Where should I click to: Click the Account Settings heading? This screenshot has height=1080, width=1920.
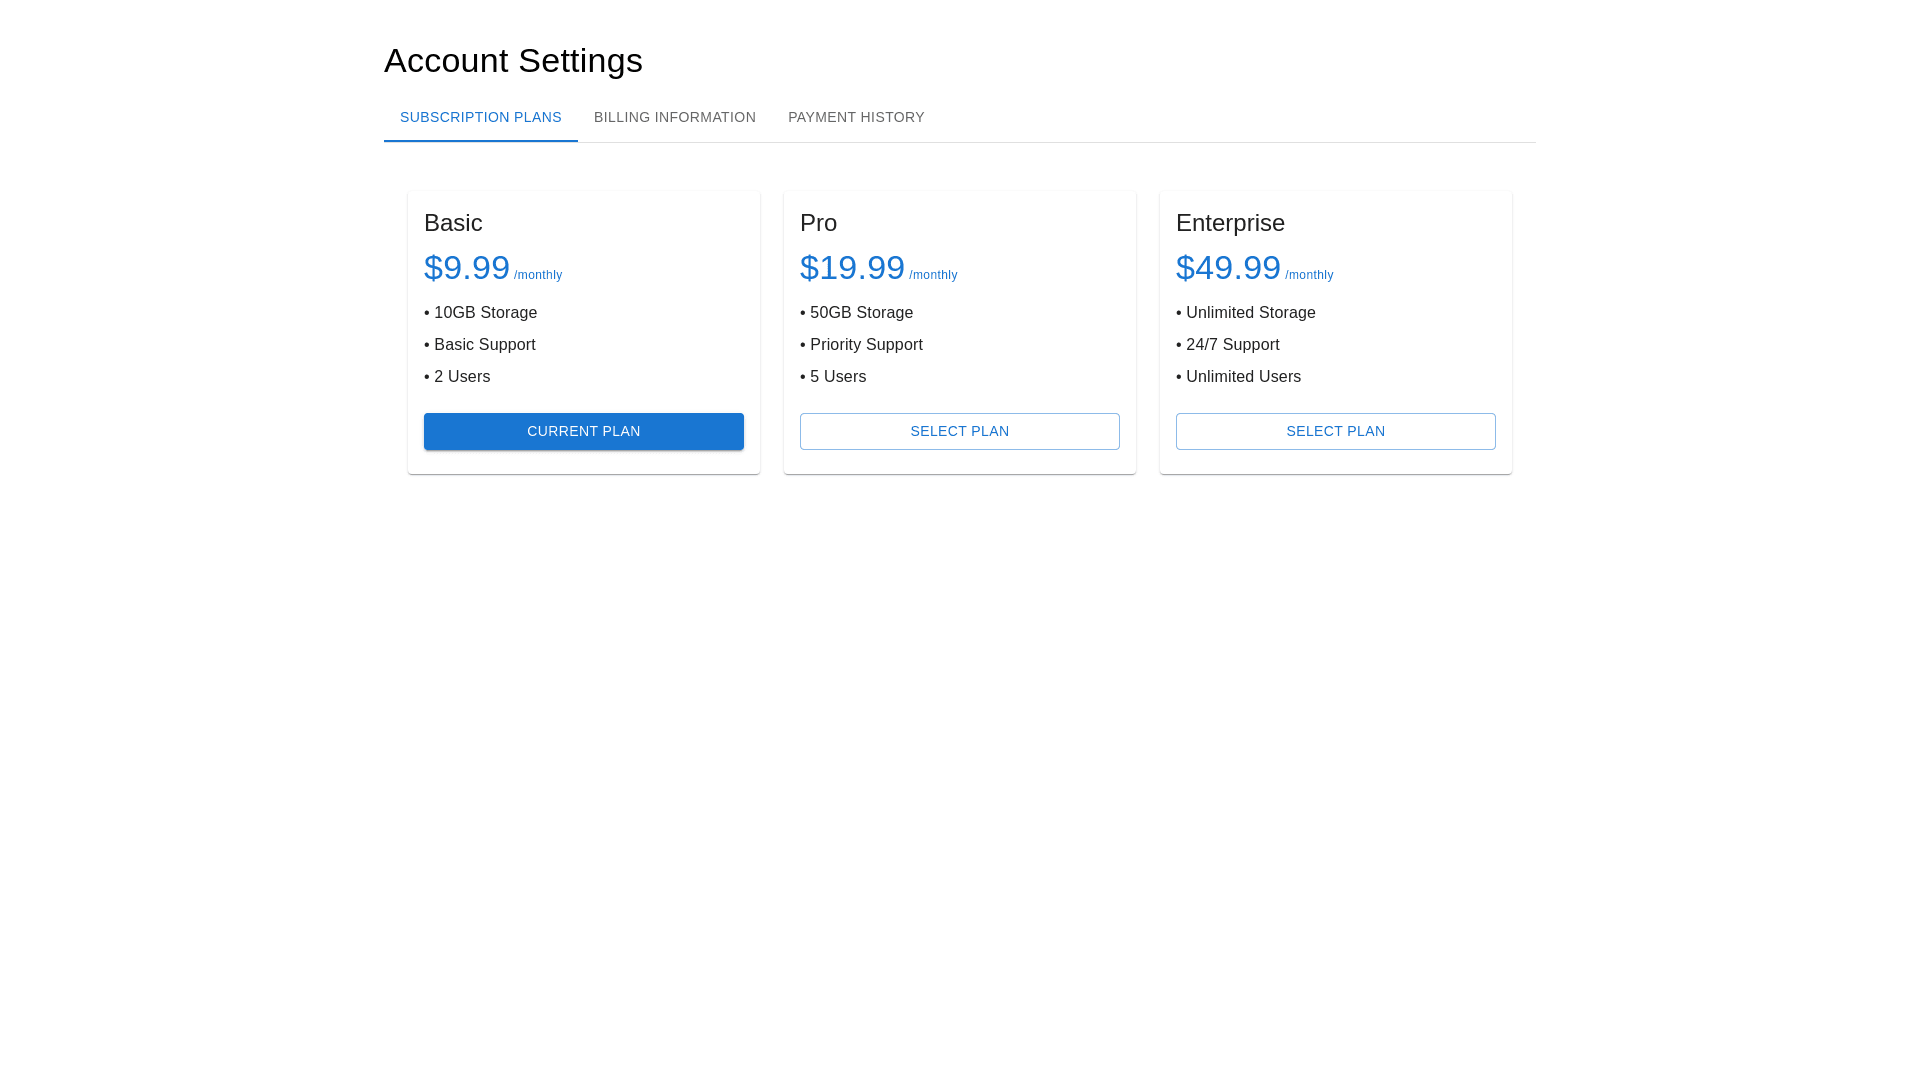coord(513,61)
